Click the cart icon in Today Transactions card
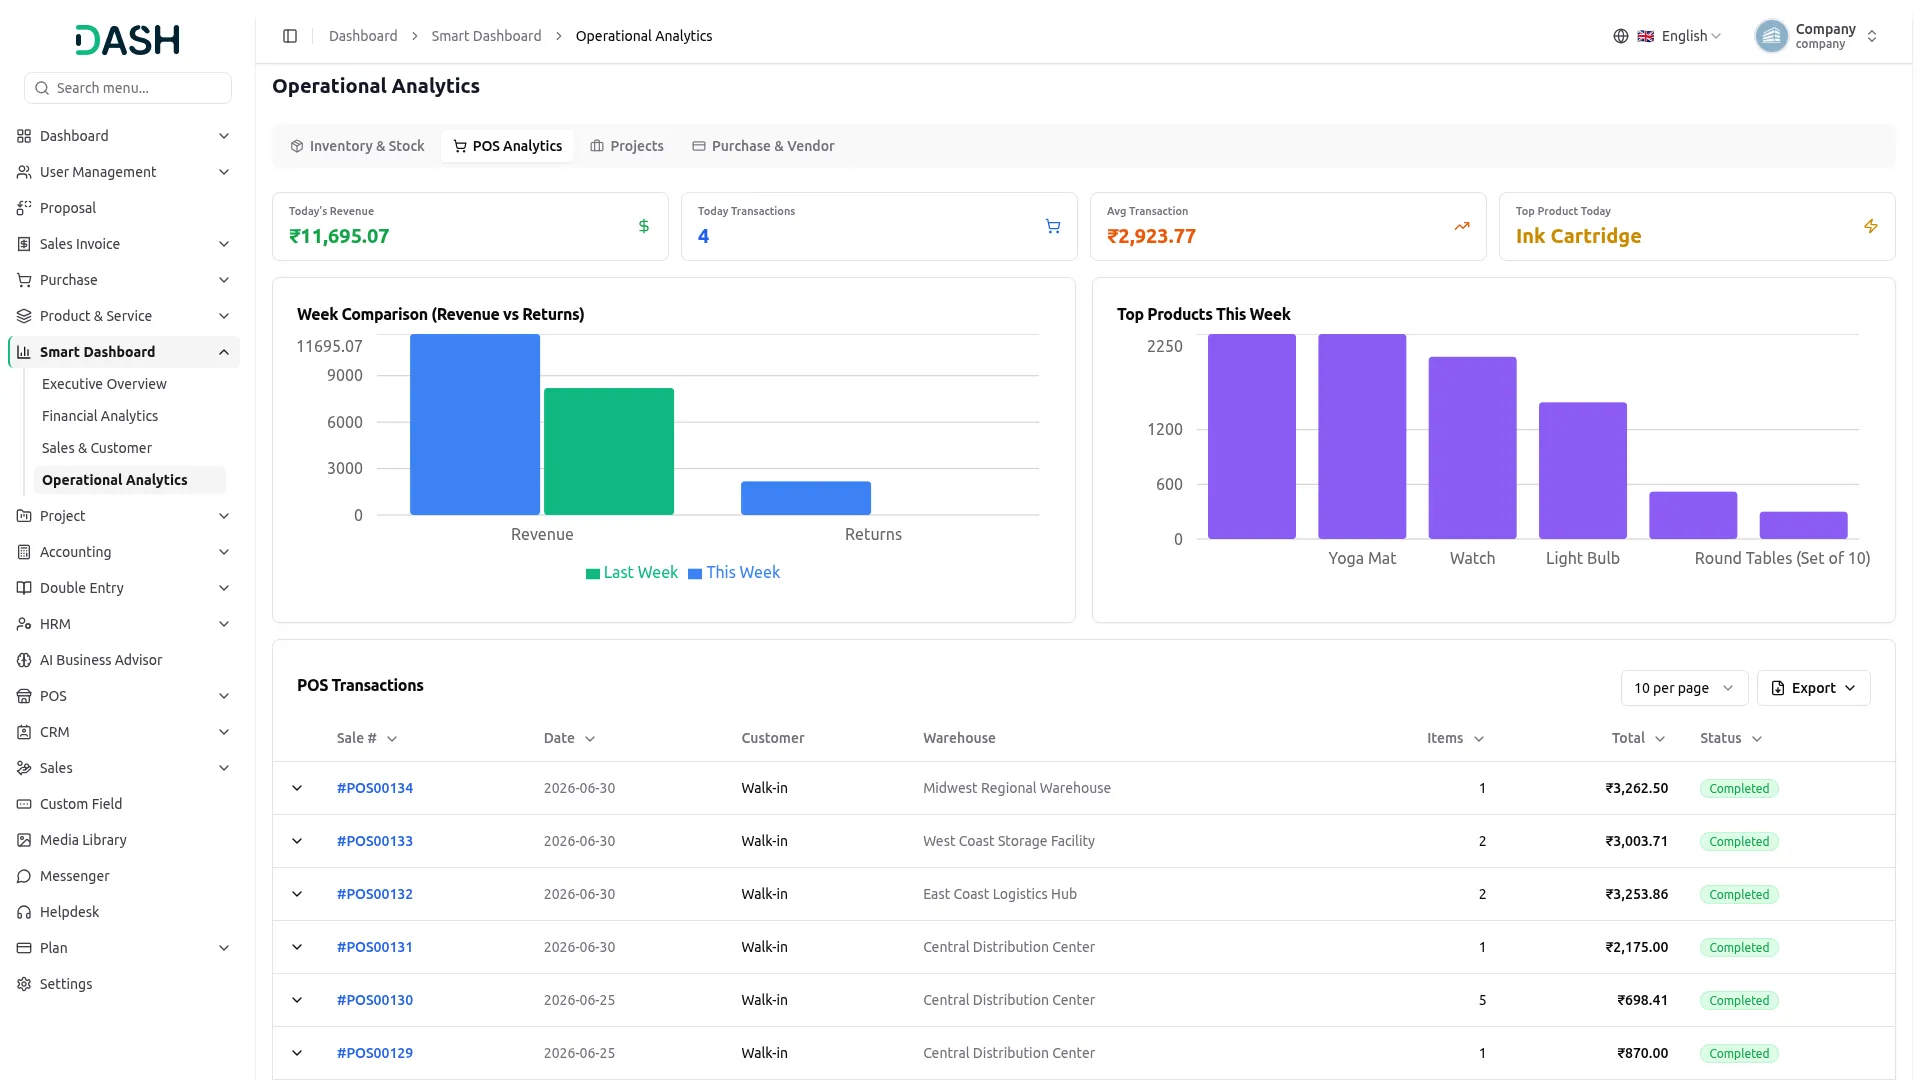 coord(1053,226)
